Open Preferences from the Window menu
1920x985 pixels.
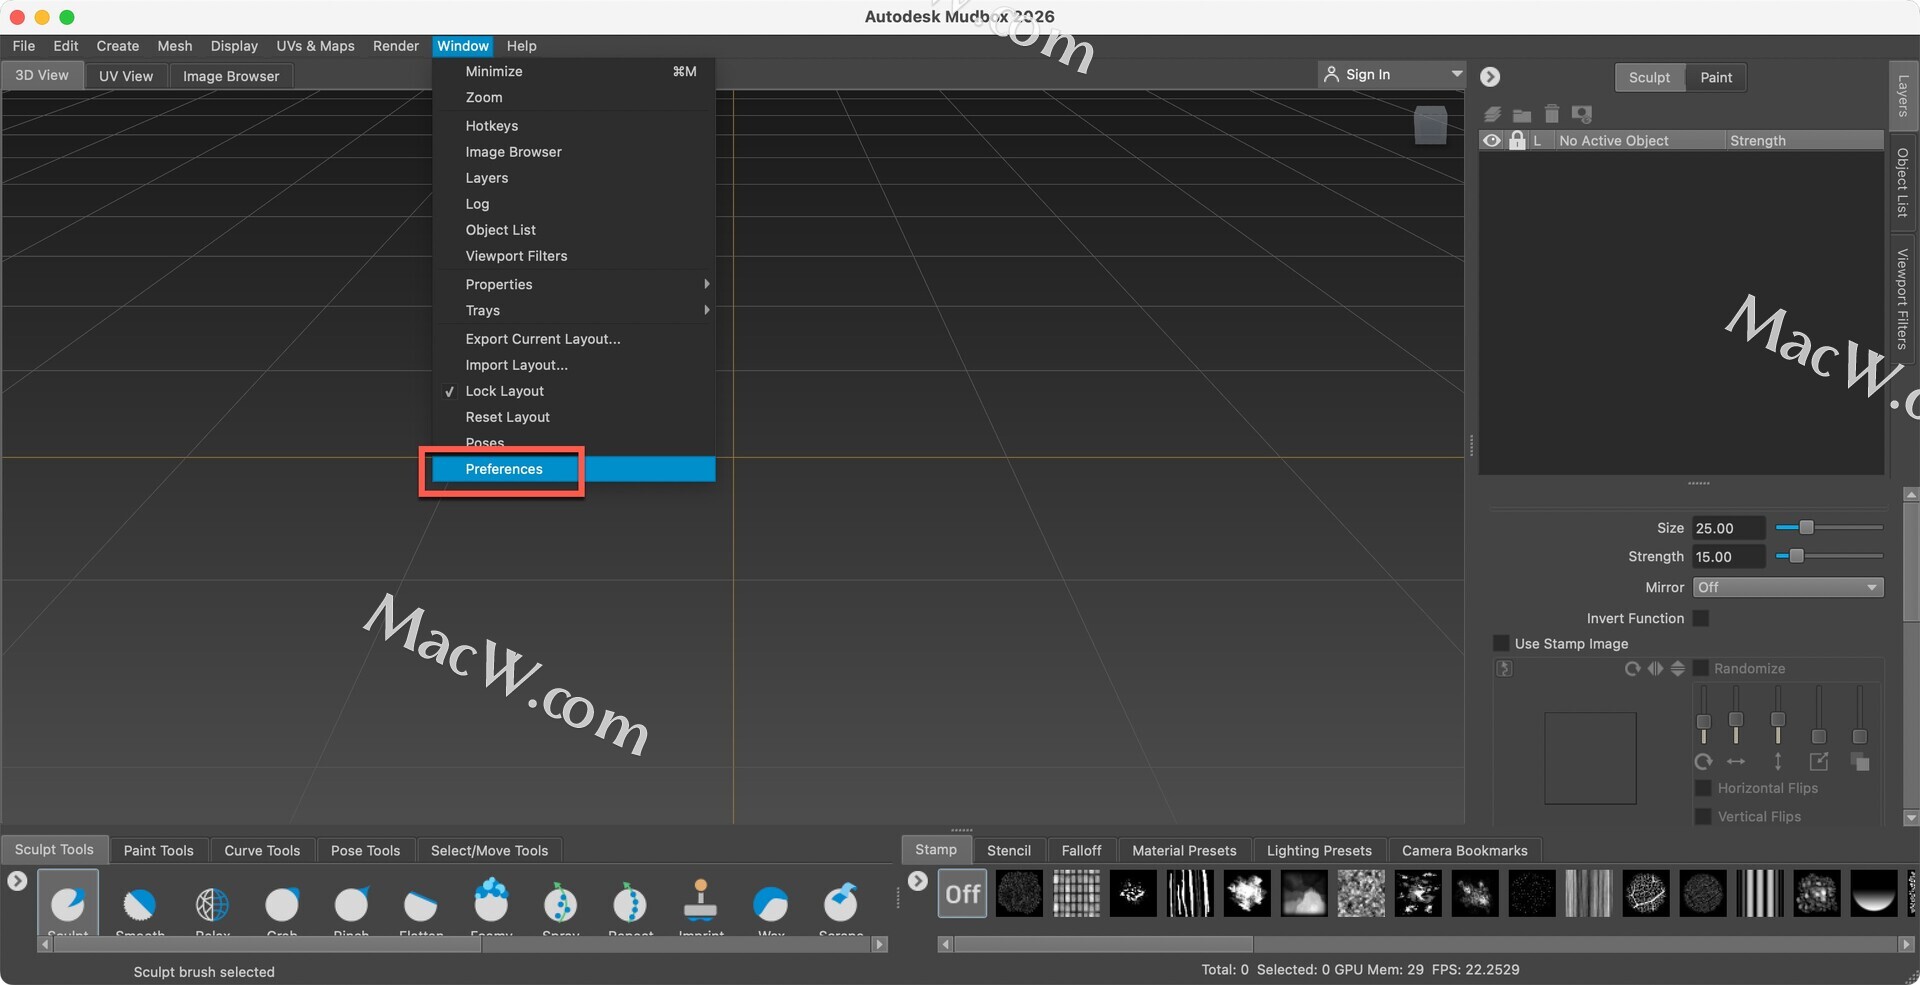(x=574, y=469)
